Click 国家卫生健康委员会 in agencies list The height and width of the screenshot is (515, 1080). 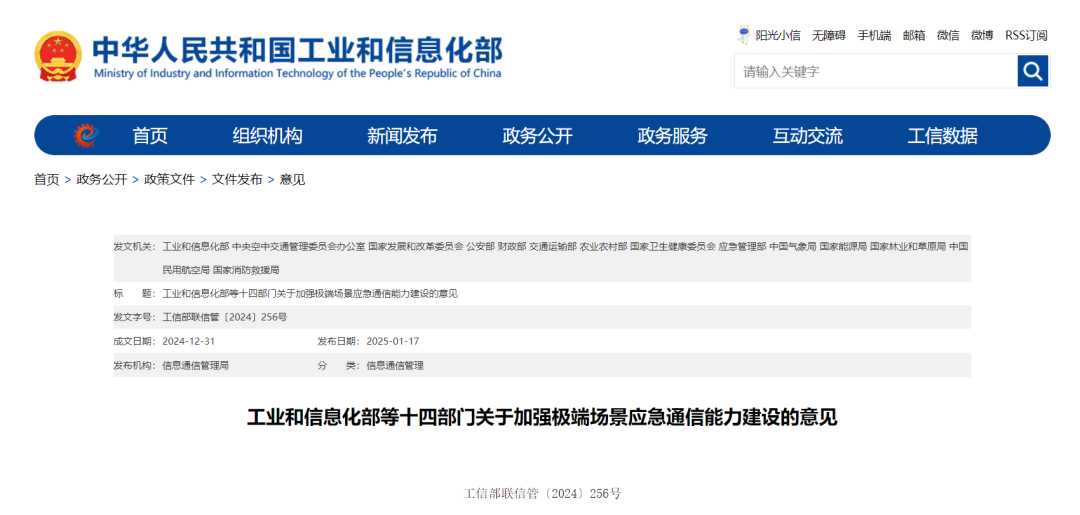coord(673,246)
